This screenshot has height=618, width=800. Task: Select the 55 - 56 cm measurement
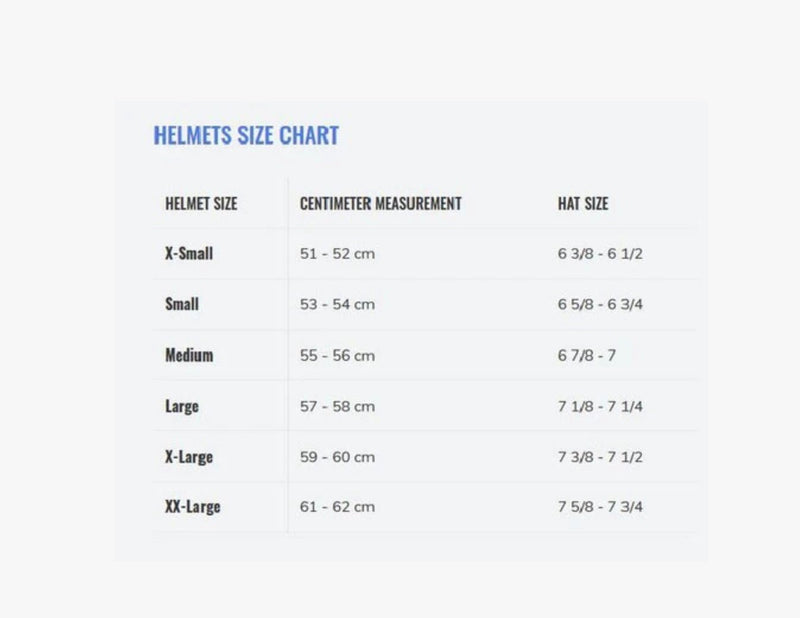click(x=337, y=355)
